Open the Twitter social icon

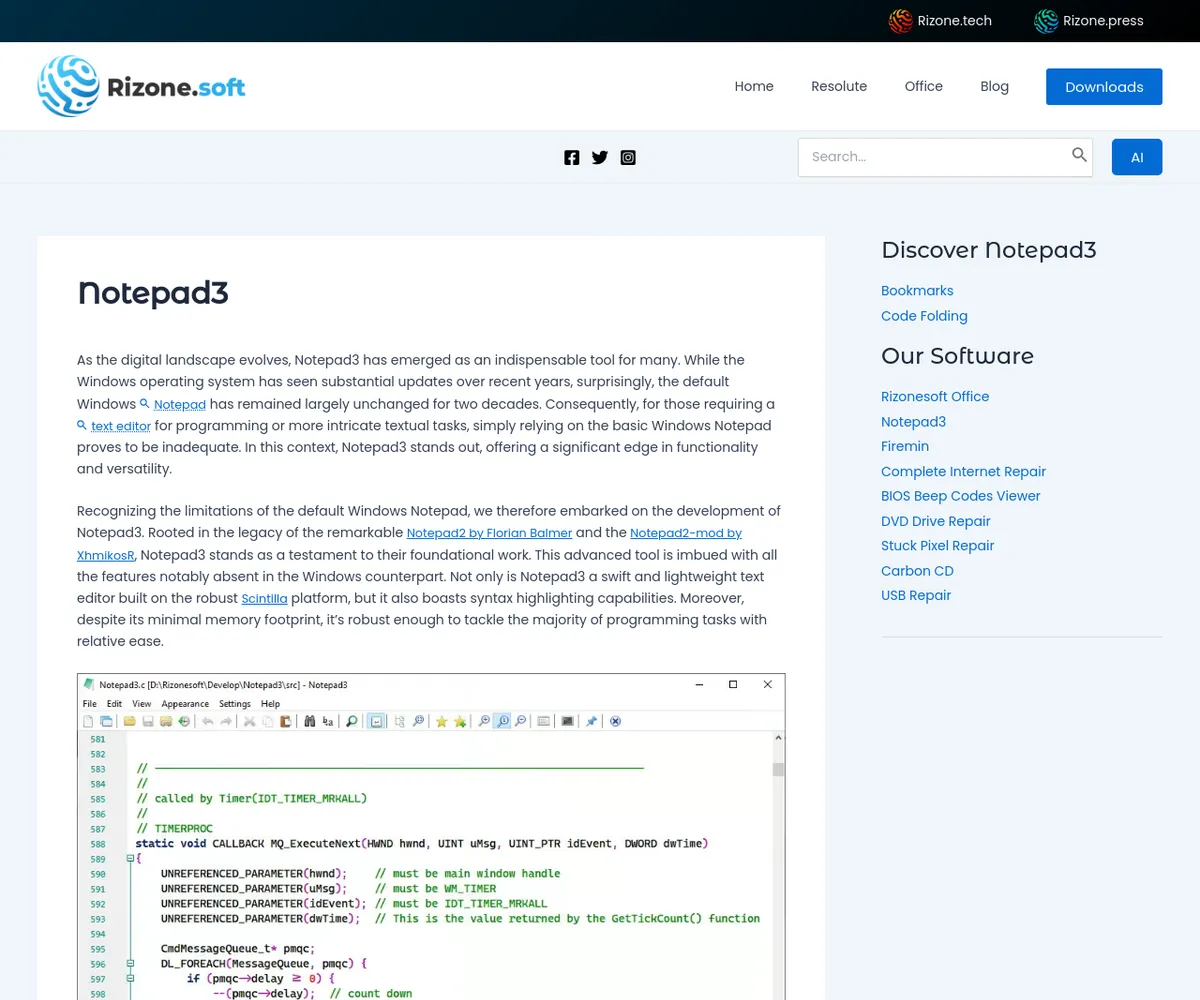click(600, 157)
